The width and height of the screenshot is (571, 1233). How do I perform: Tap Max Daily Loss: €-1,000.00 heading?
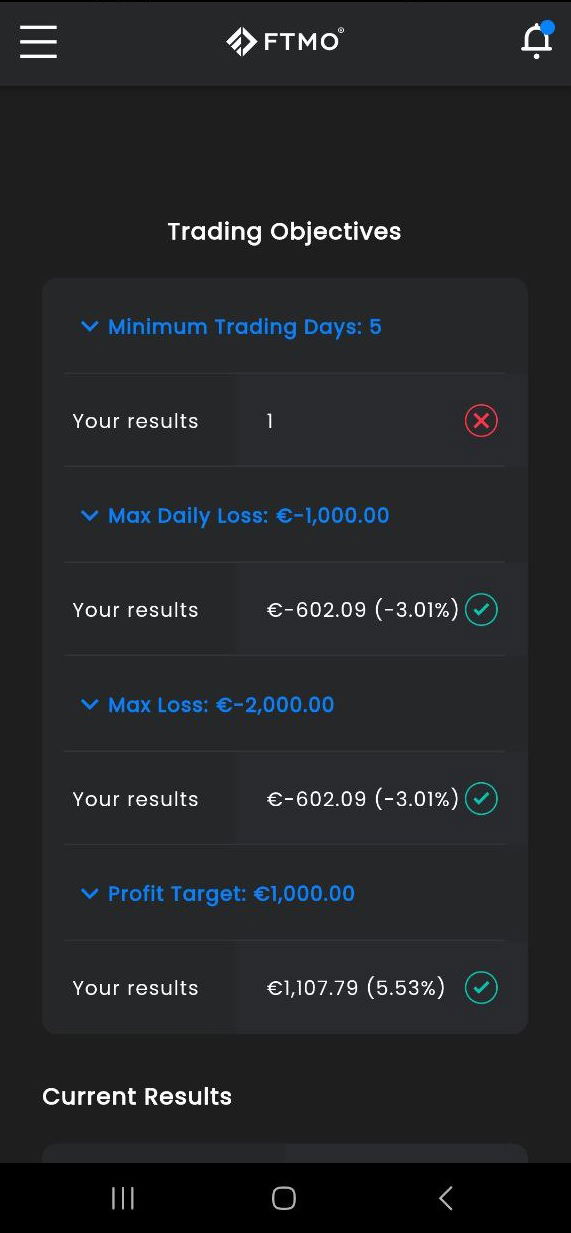coord(249,516)
